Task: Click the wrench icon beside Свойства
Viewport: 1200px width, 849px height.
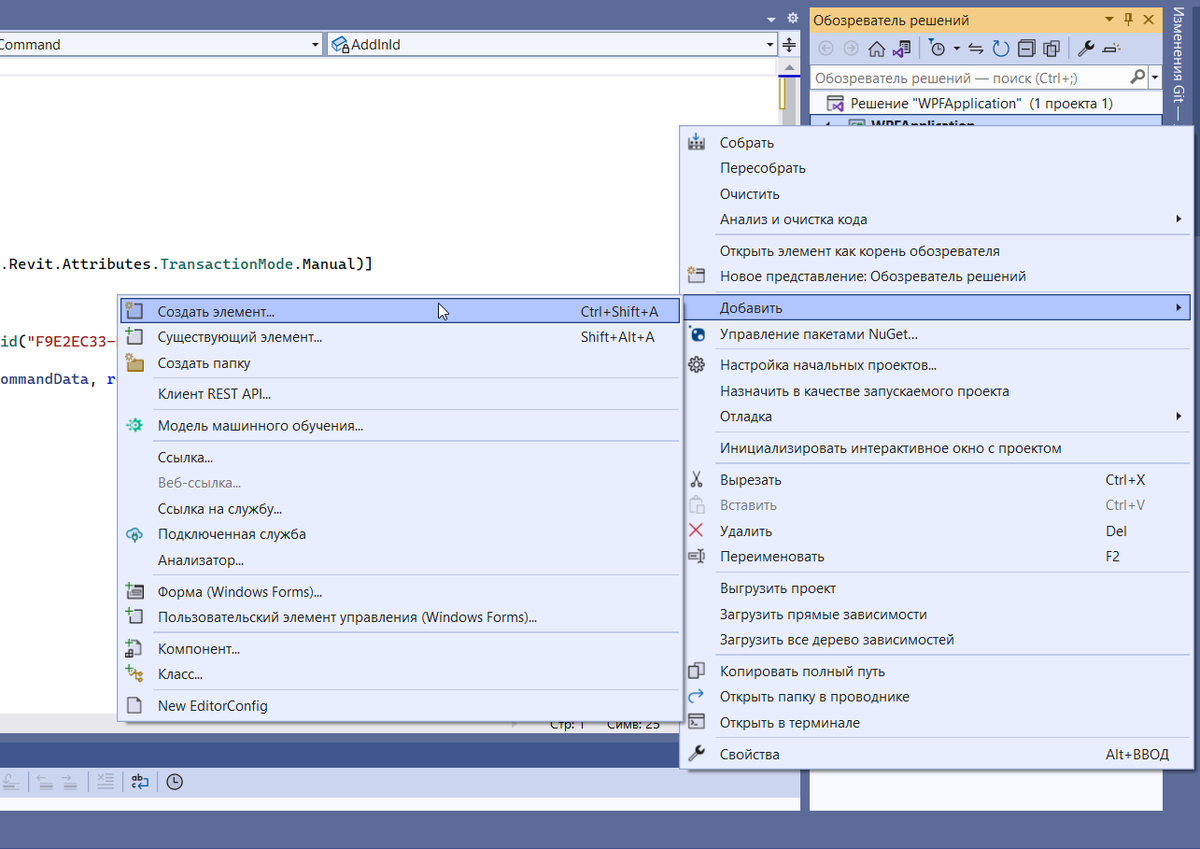Action: tap(696, 754)
